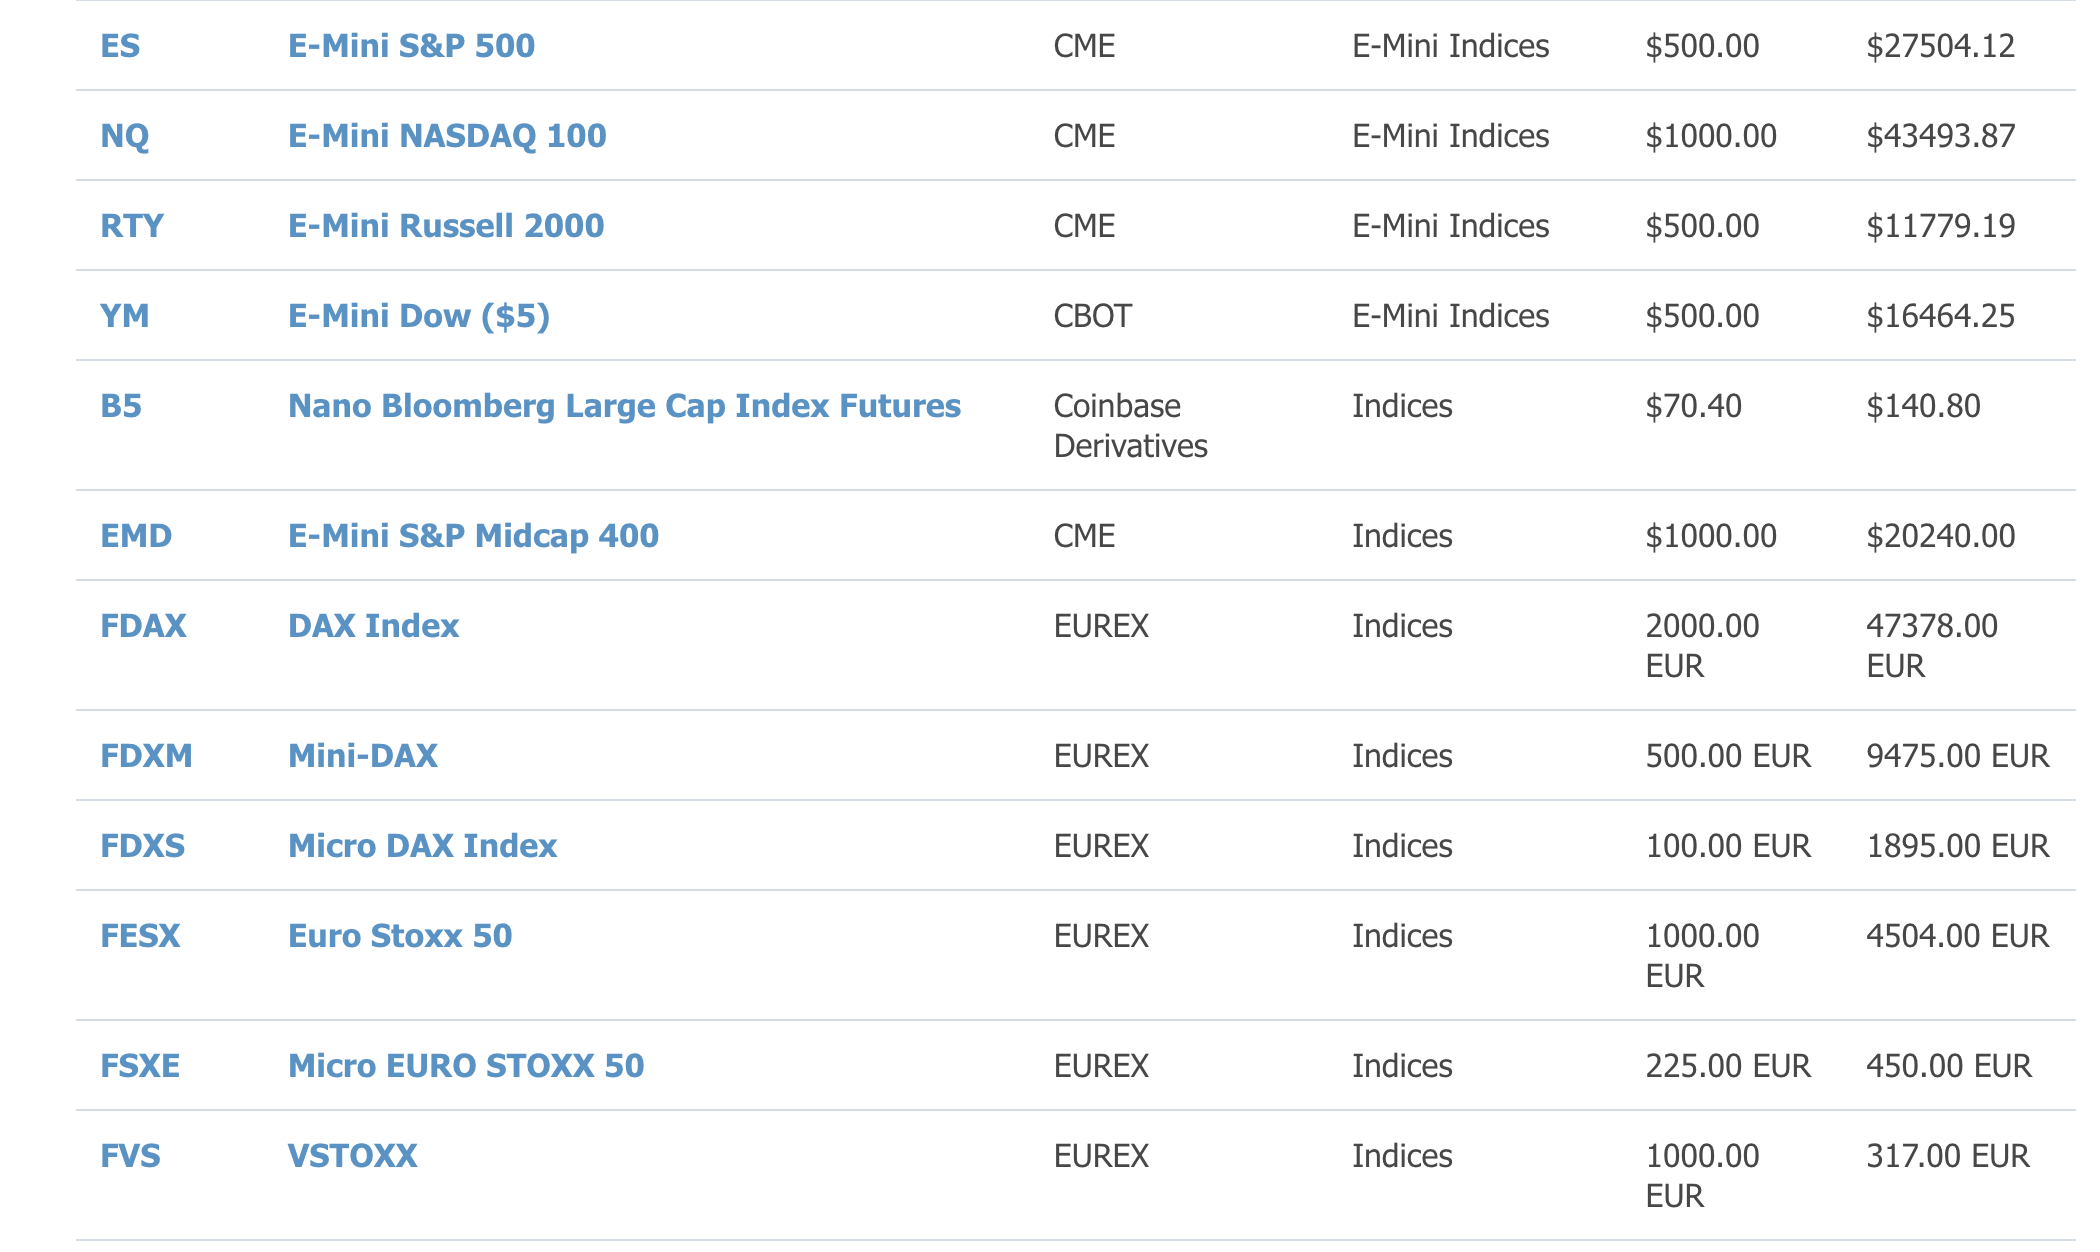Select the 1895.00 EUR value
Screen dimensions: 2100x1252
tap(1958, 846)
